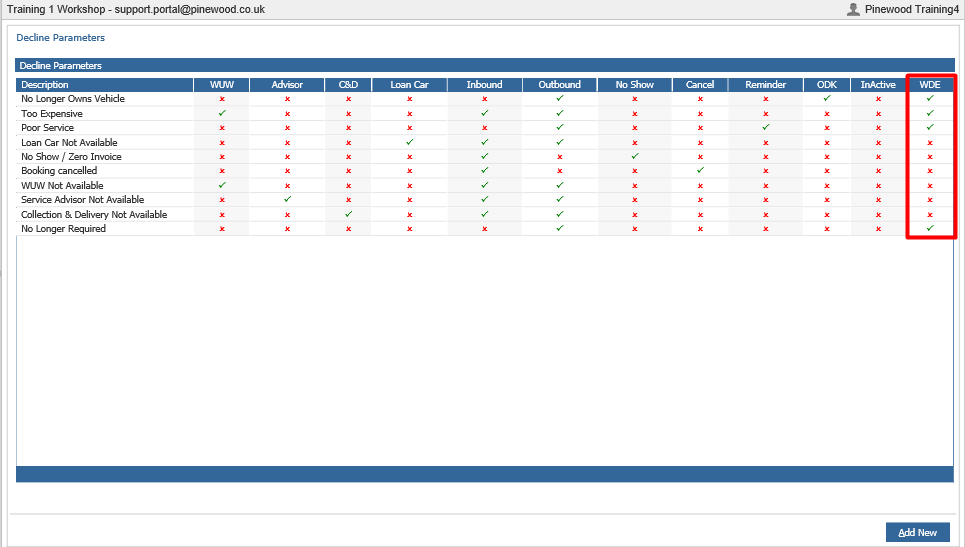The height and width of the screenshot is (547, 965).
Task: Click Outbound tick for WUW Not Available
Action: pos(559,185)
